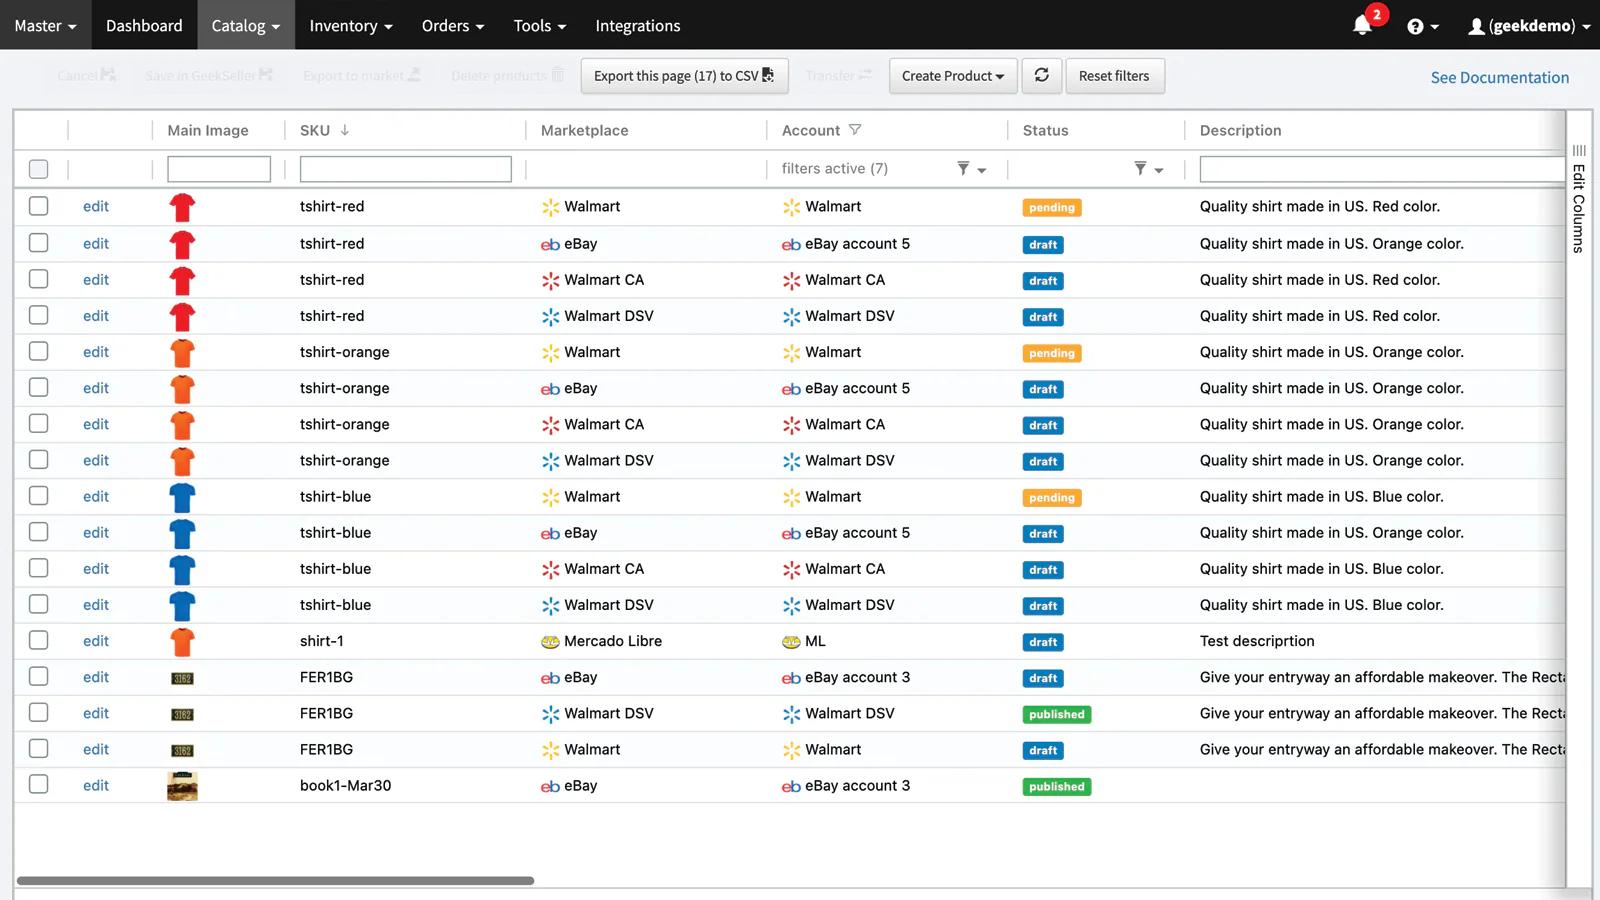
Task: Open the geekdemo user menu
Action: pyautogui.click(x=1529, y=26)
